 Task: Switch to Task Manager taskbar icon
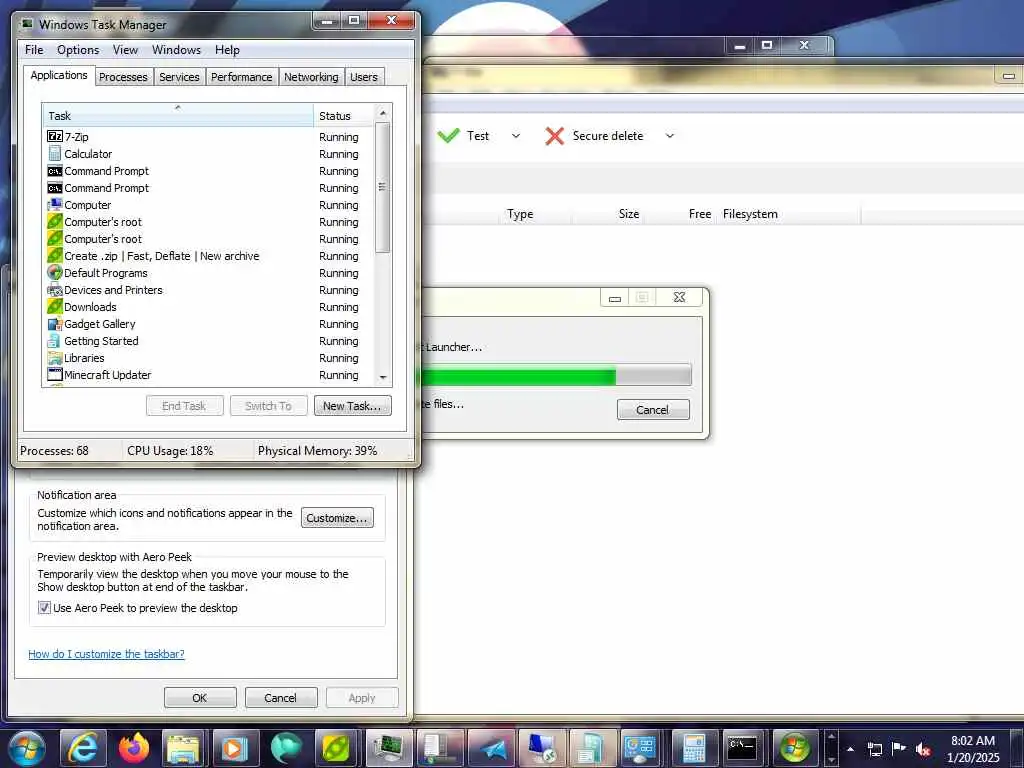389,748
